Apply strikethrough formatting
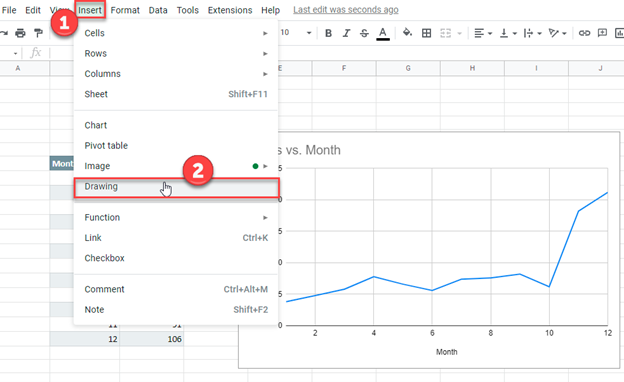 364,33
